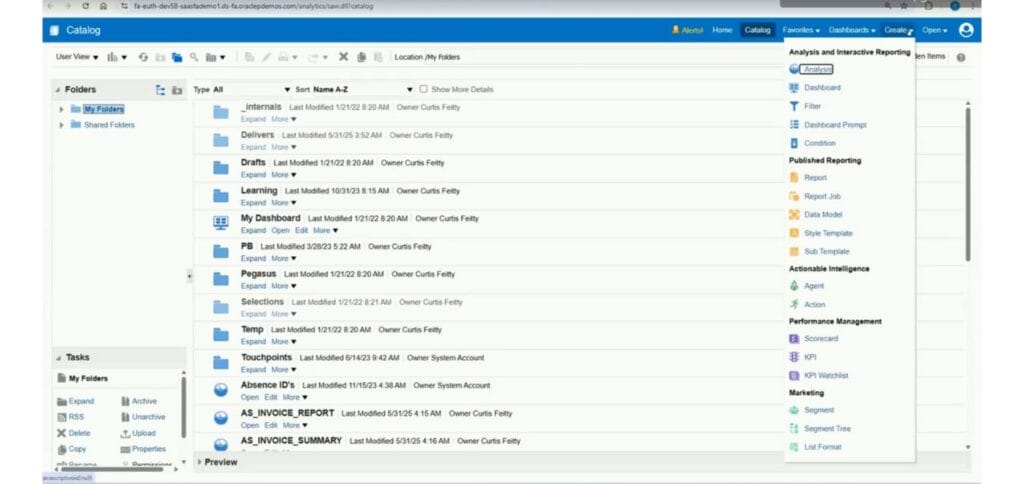Click the Data Model icon
Image resolution: width=1024 pixels, height=484 pixels.
click(794, 214)
